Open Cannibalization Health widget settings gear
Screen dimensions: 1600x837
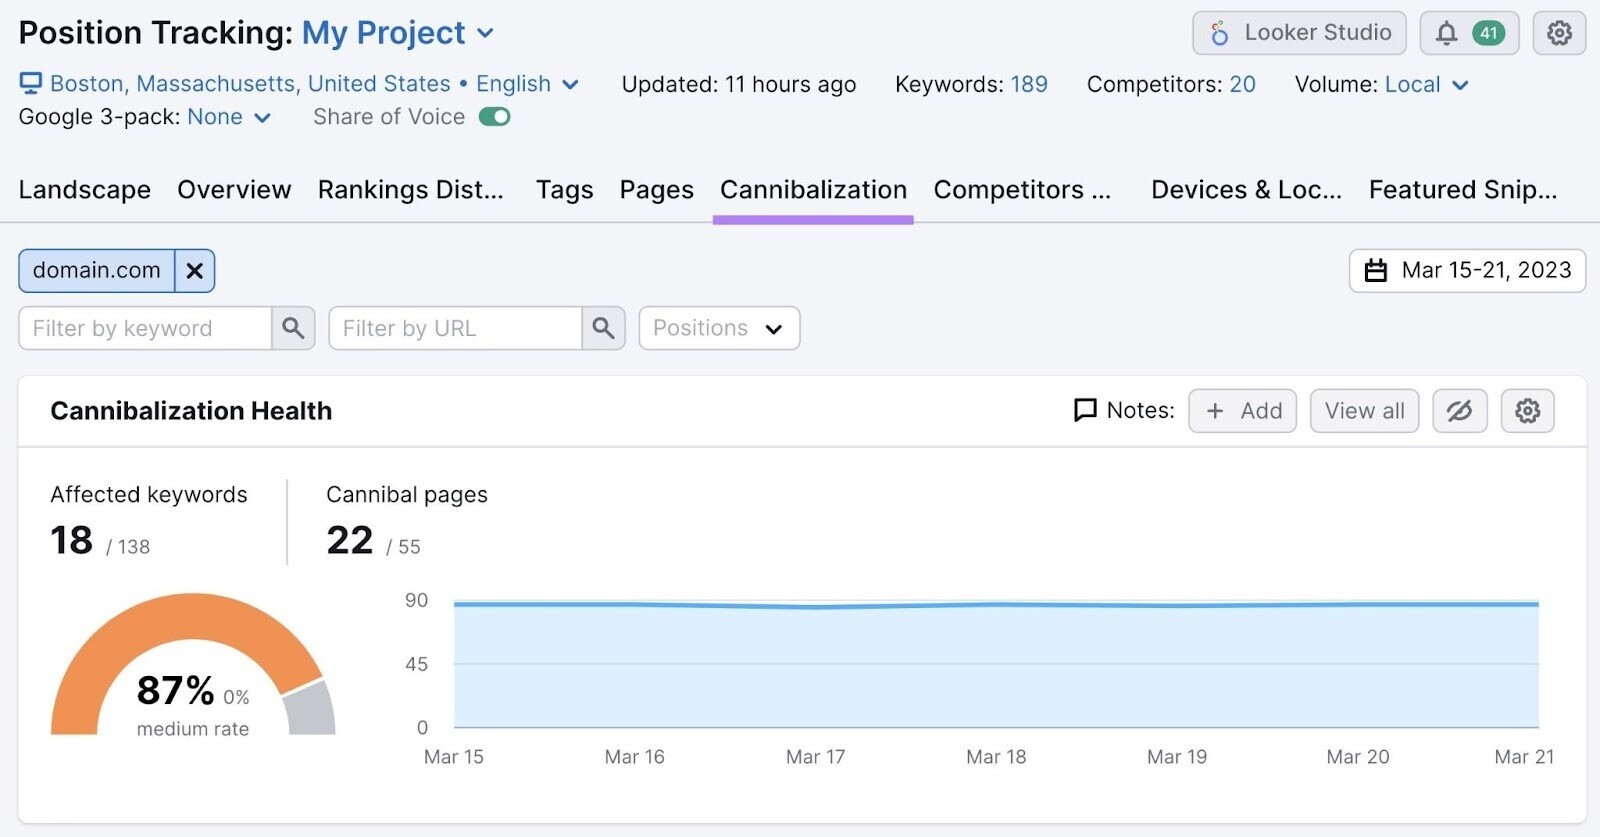tap(1527, 411)
